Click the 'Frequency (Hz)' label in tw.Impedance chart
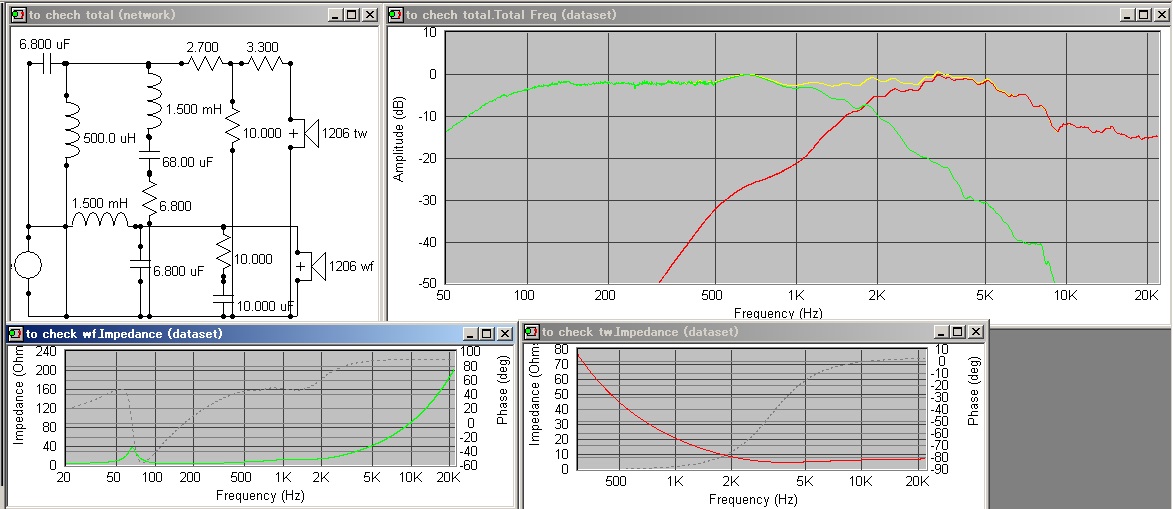 pyautogui.click(x=753, y=499)
